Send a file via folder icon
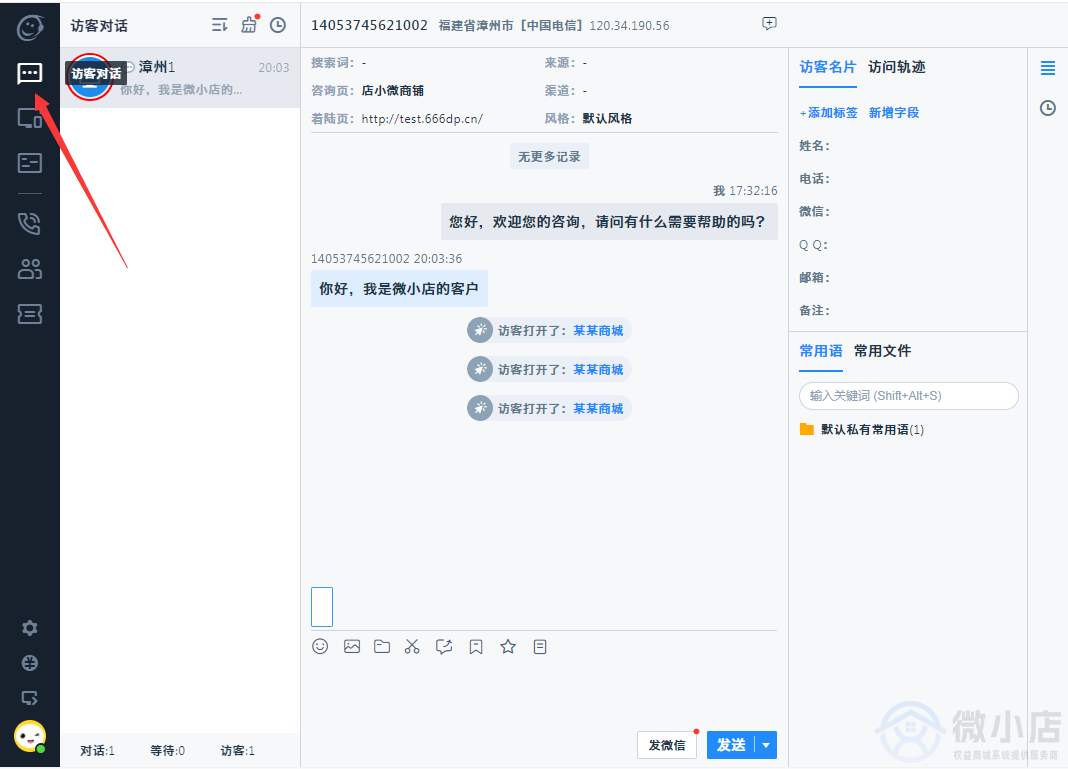The image size is (1068, 769). click(x=382, y=646)
